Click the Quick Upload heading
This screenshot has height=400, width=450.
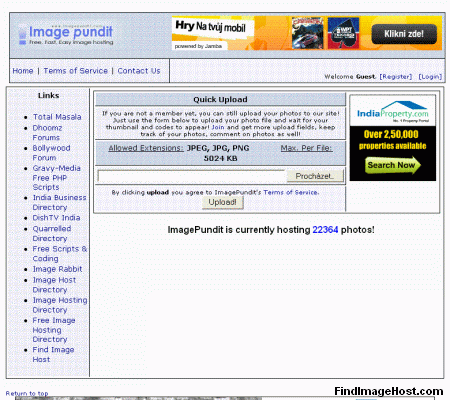point(220,99)
